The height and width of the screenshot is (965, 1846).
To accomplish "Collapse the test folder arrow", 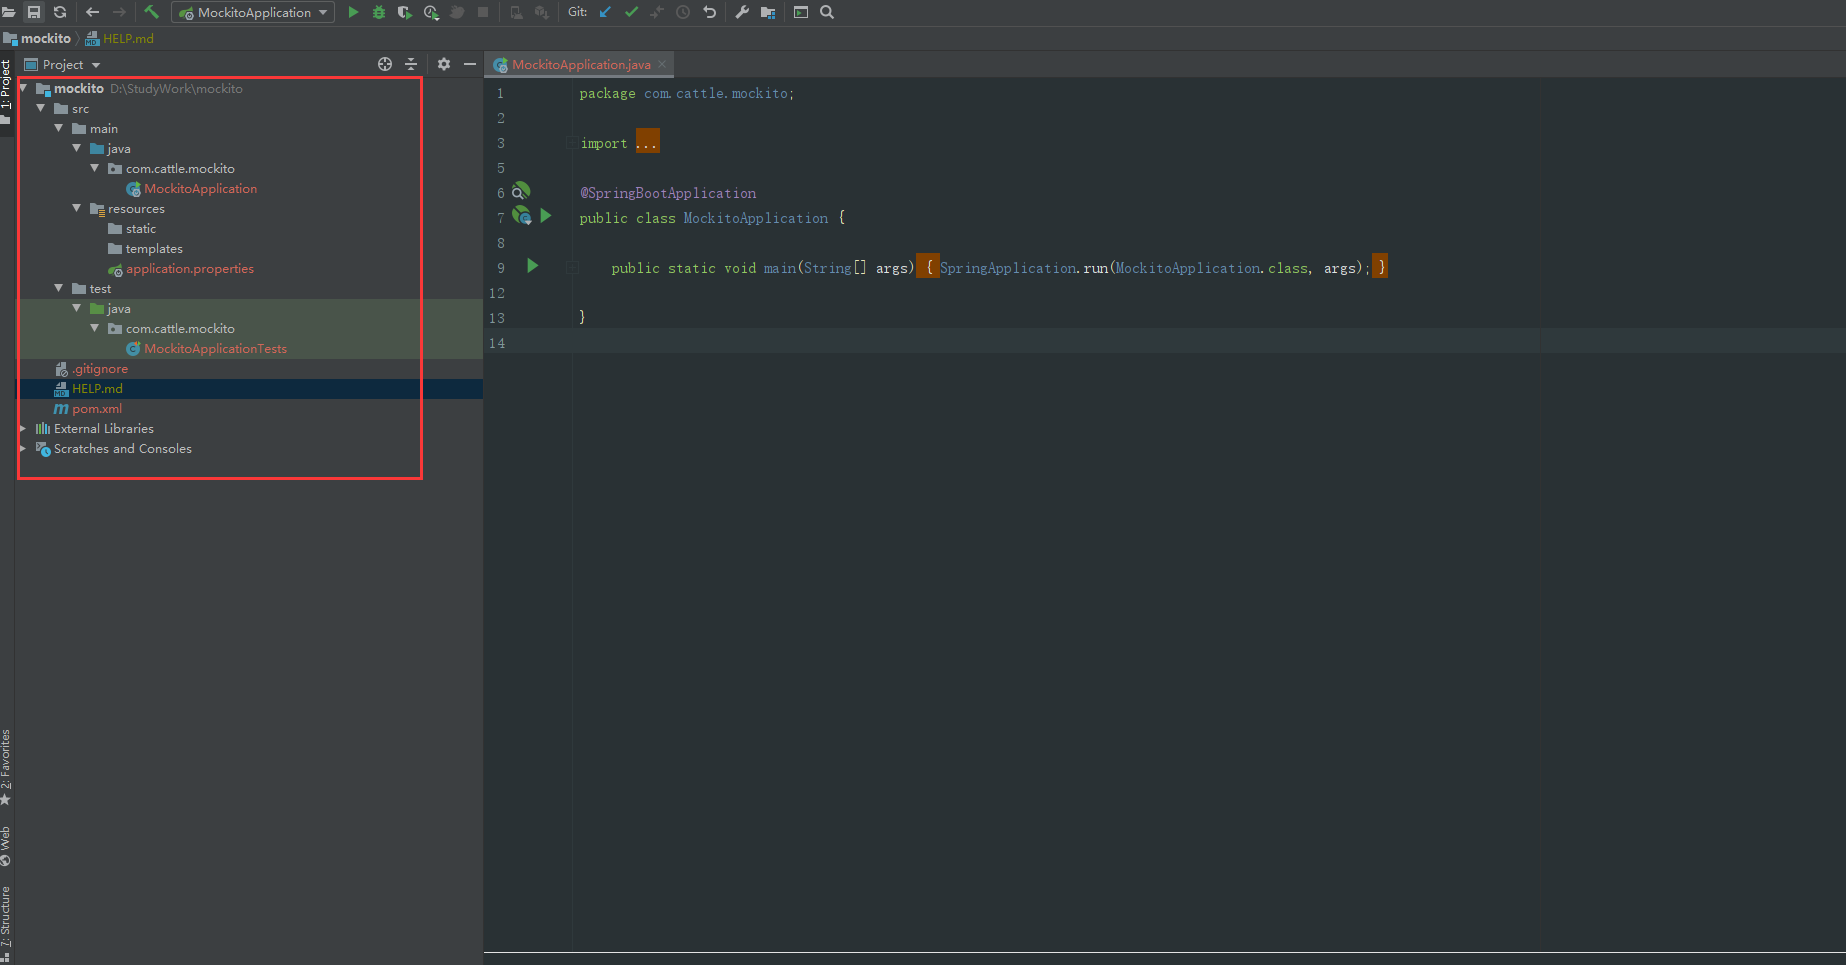I will coord(59,288).
